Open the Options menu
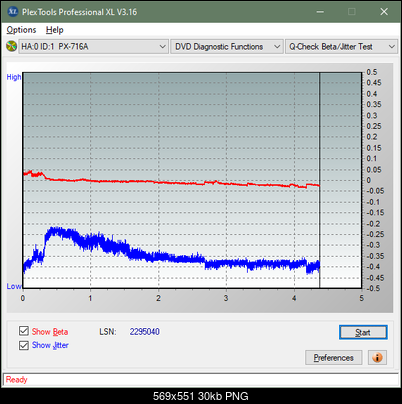 21,30
